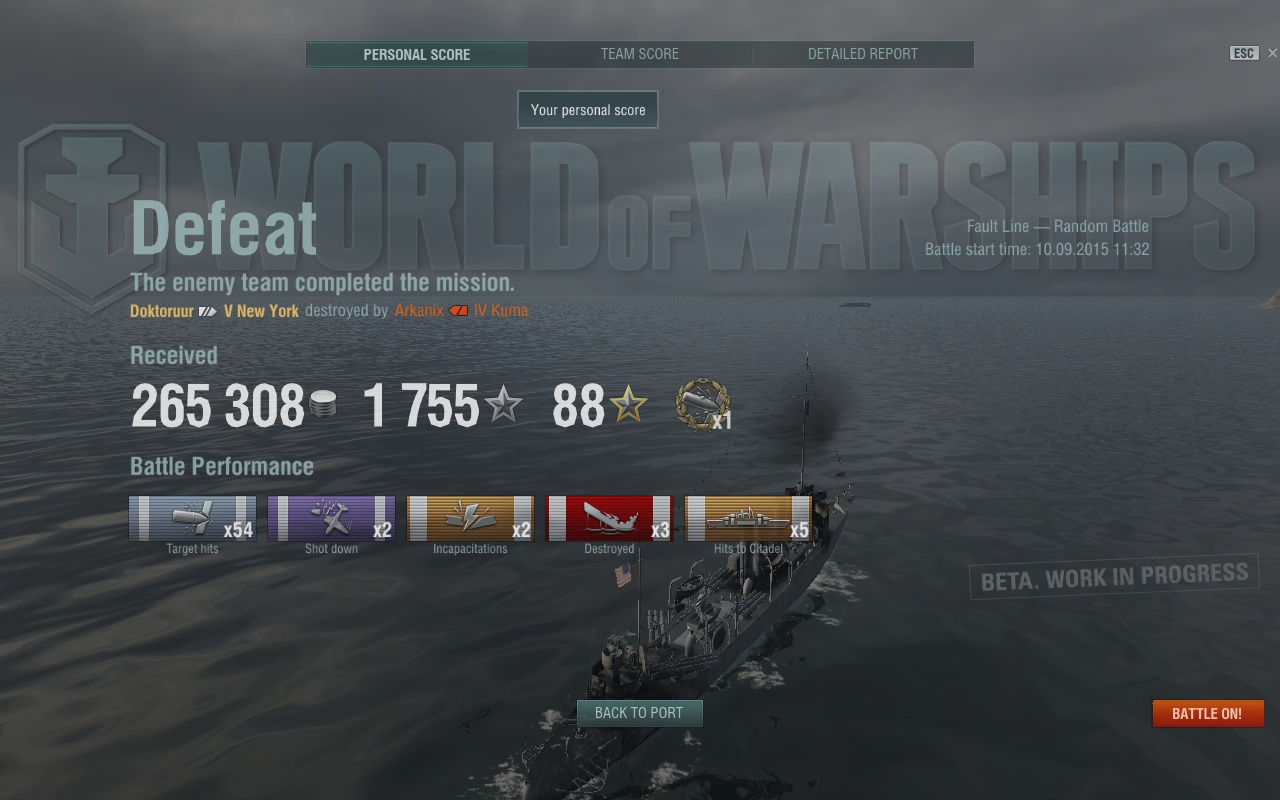Click the achievement medal badge icon
1280x800 pixels.
(702, 405)
